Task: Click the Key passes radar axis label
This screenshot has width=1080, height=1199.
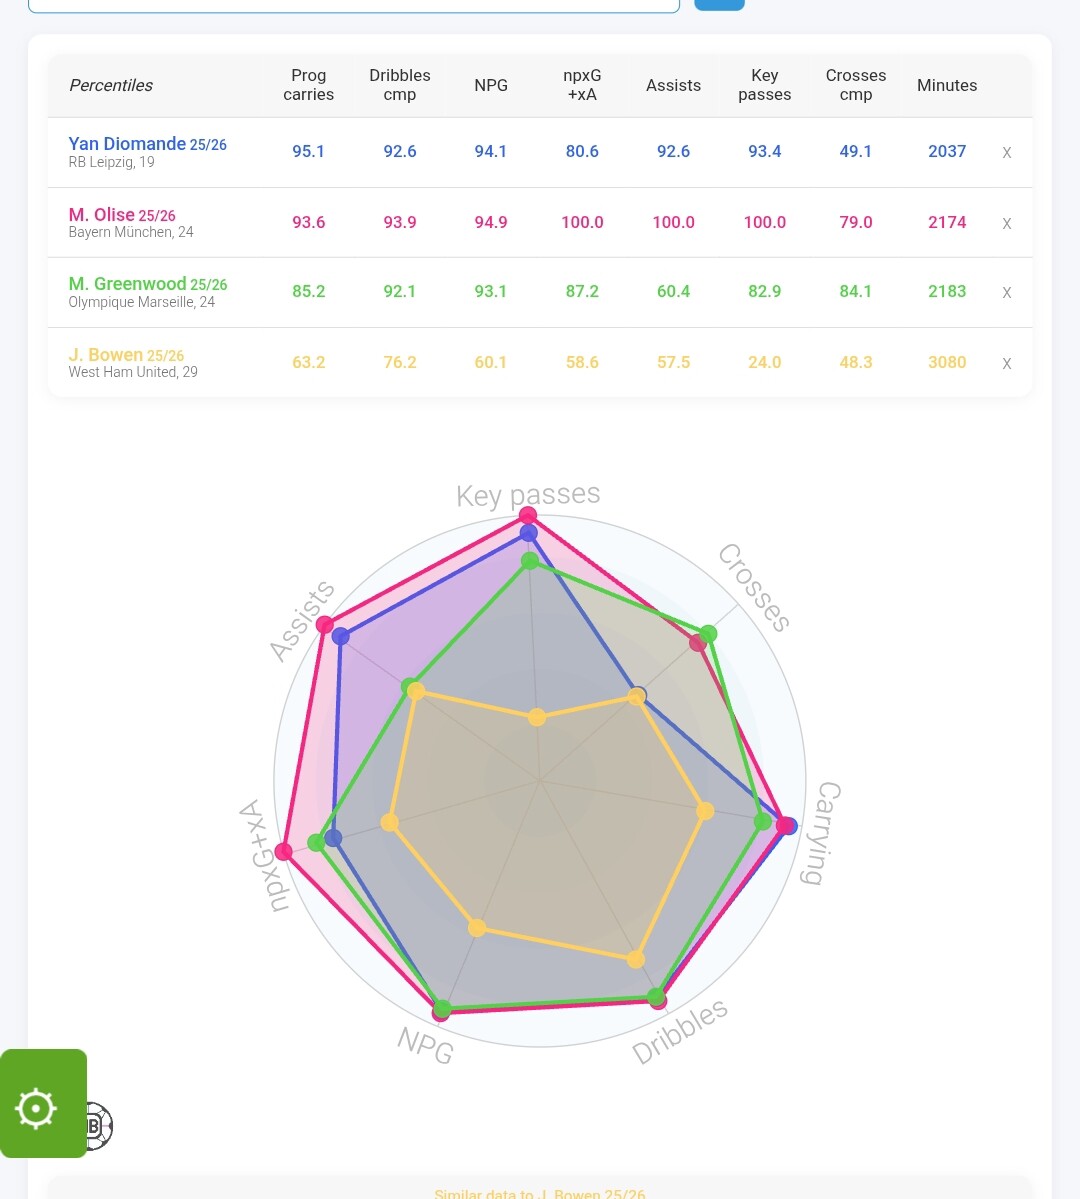Action: pyautogui.click(x=528, y=495)
